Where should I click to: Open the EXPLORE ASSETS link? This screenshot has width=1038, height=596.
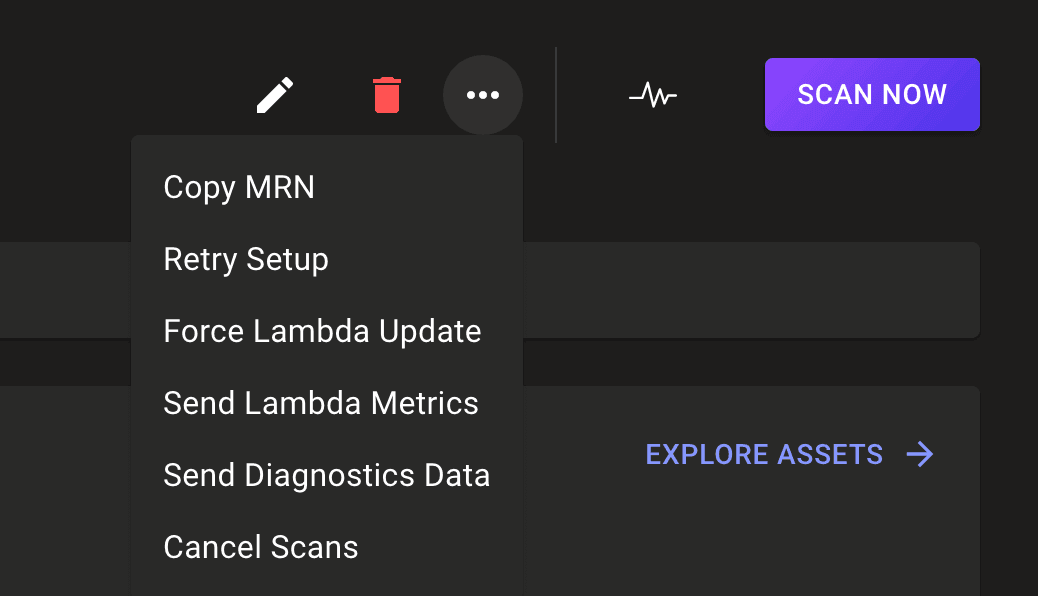[x=764, y=454]
